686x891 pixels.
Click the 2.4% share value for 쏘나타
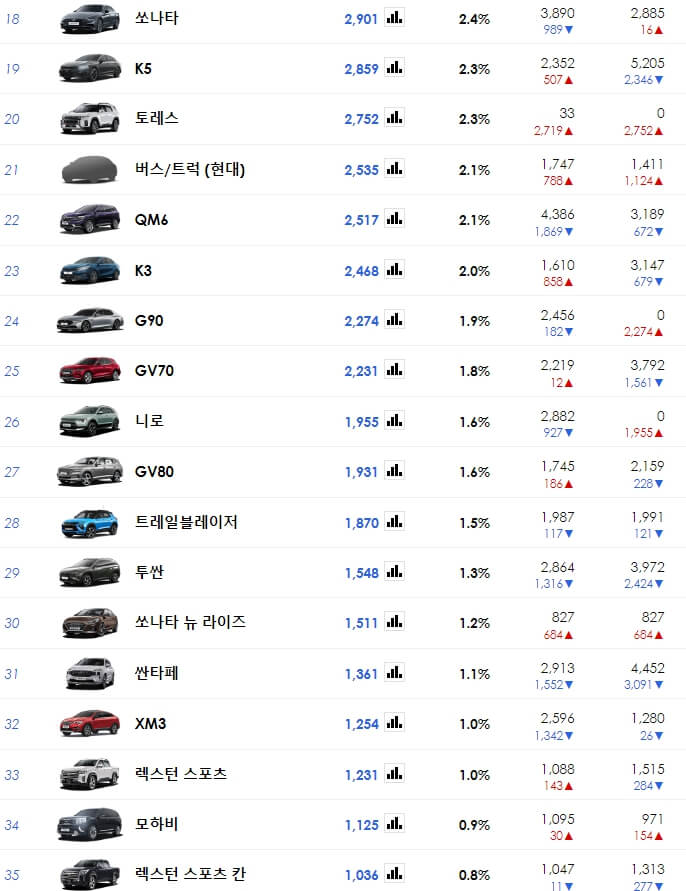475,19
